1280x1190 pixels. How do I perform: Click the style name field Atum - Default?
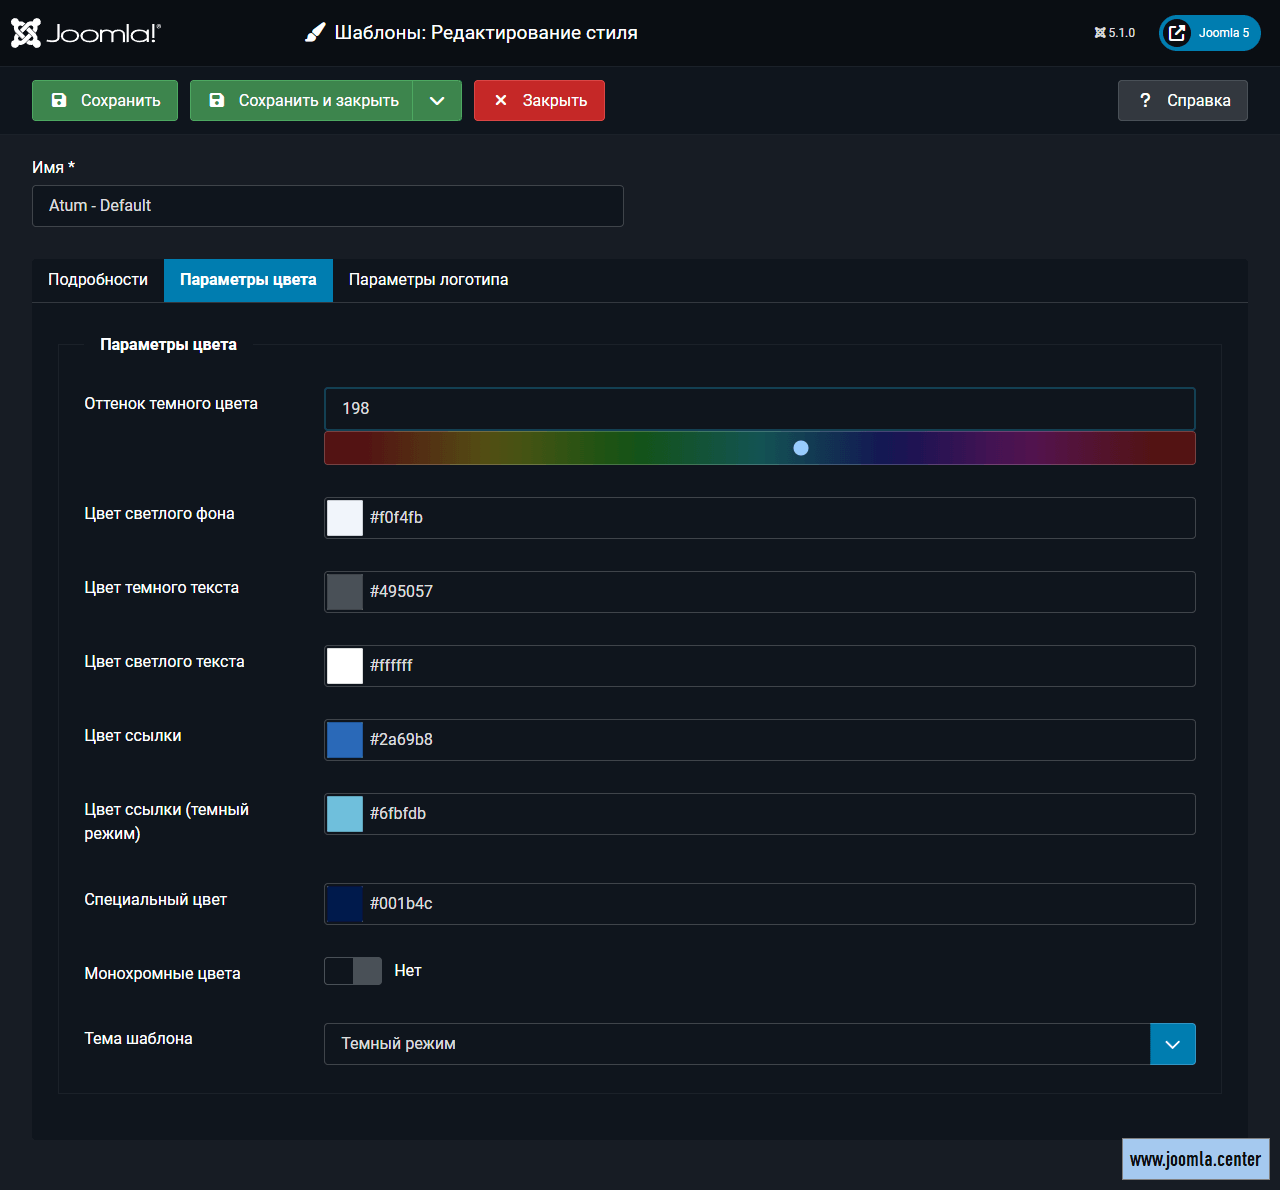click(327, 206)
